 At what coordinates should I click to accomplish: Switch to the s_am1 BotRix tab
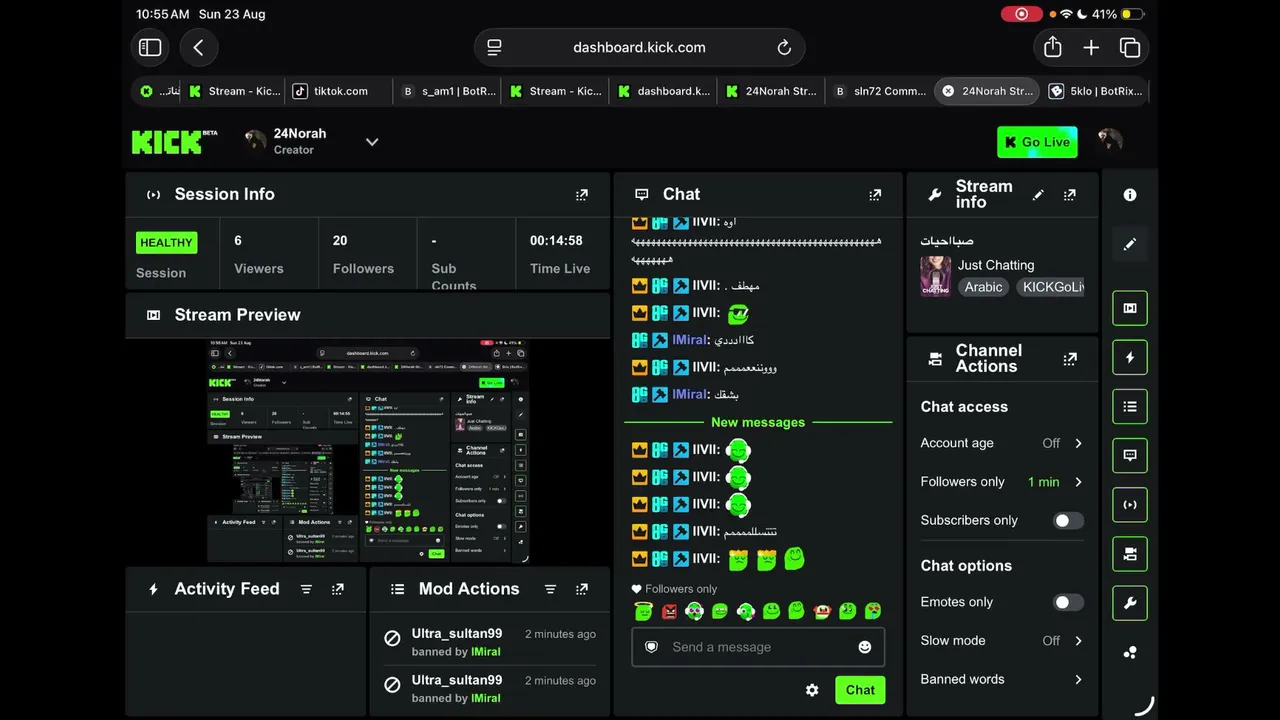pos(448,91)
